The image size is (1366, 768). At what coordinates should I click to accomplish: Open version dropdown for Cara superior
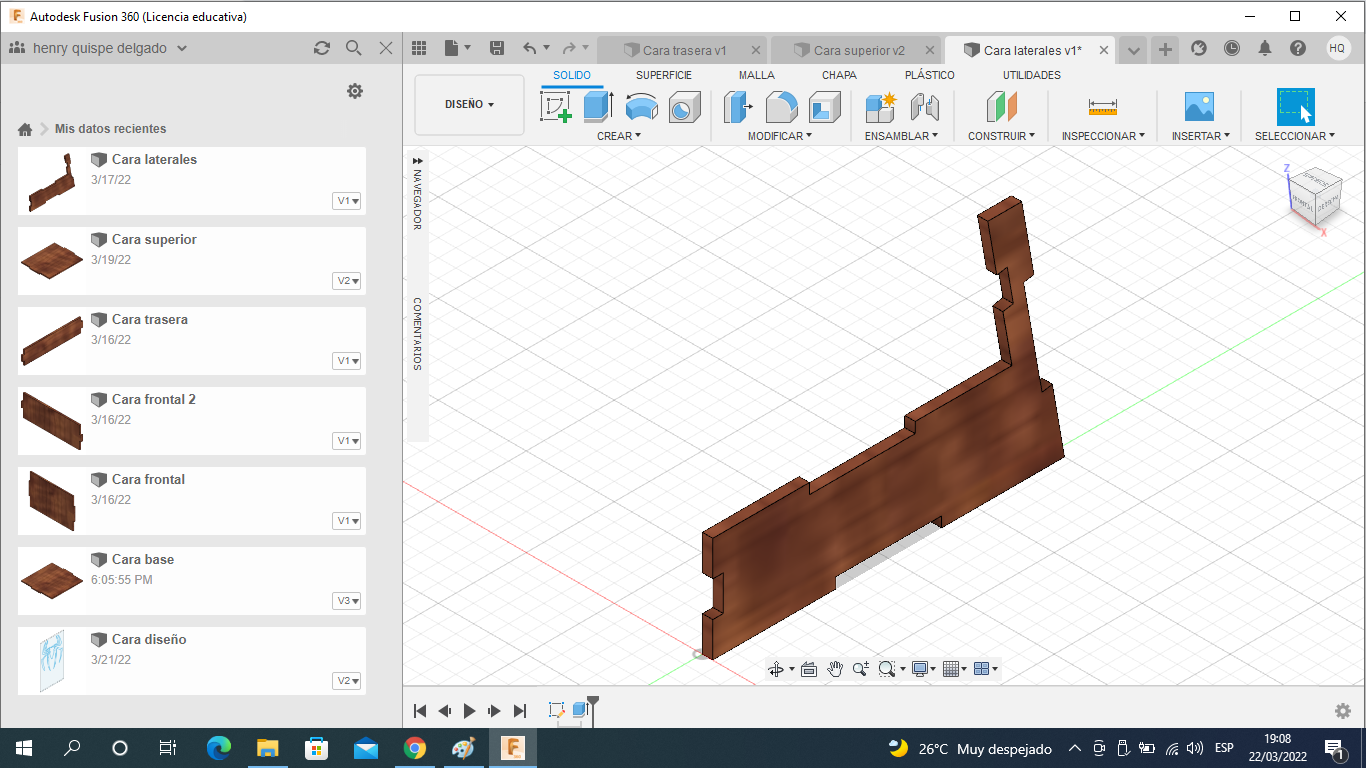[347, 281]
